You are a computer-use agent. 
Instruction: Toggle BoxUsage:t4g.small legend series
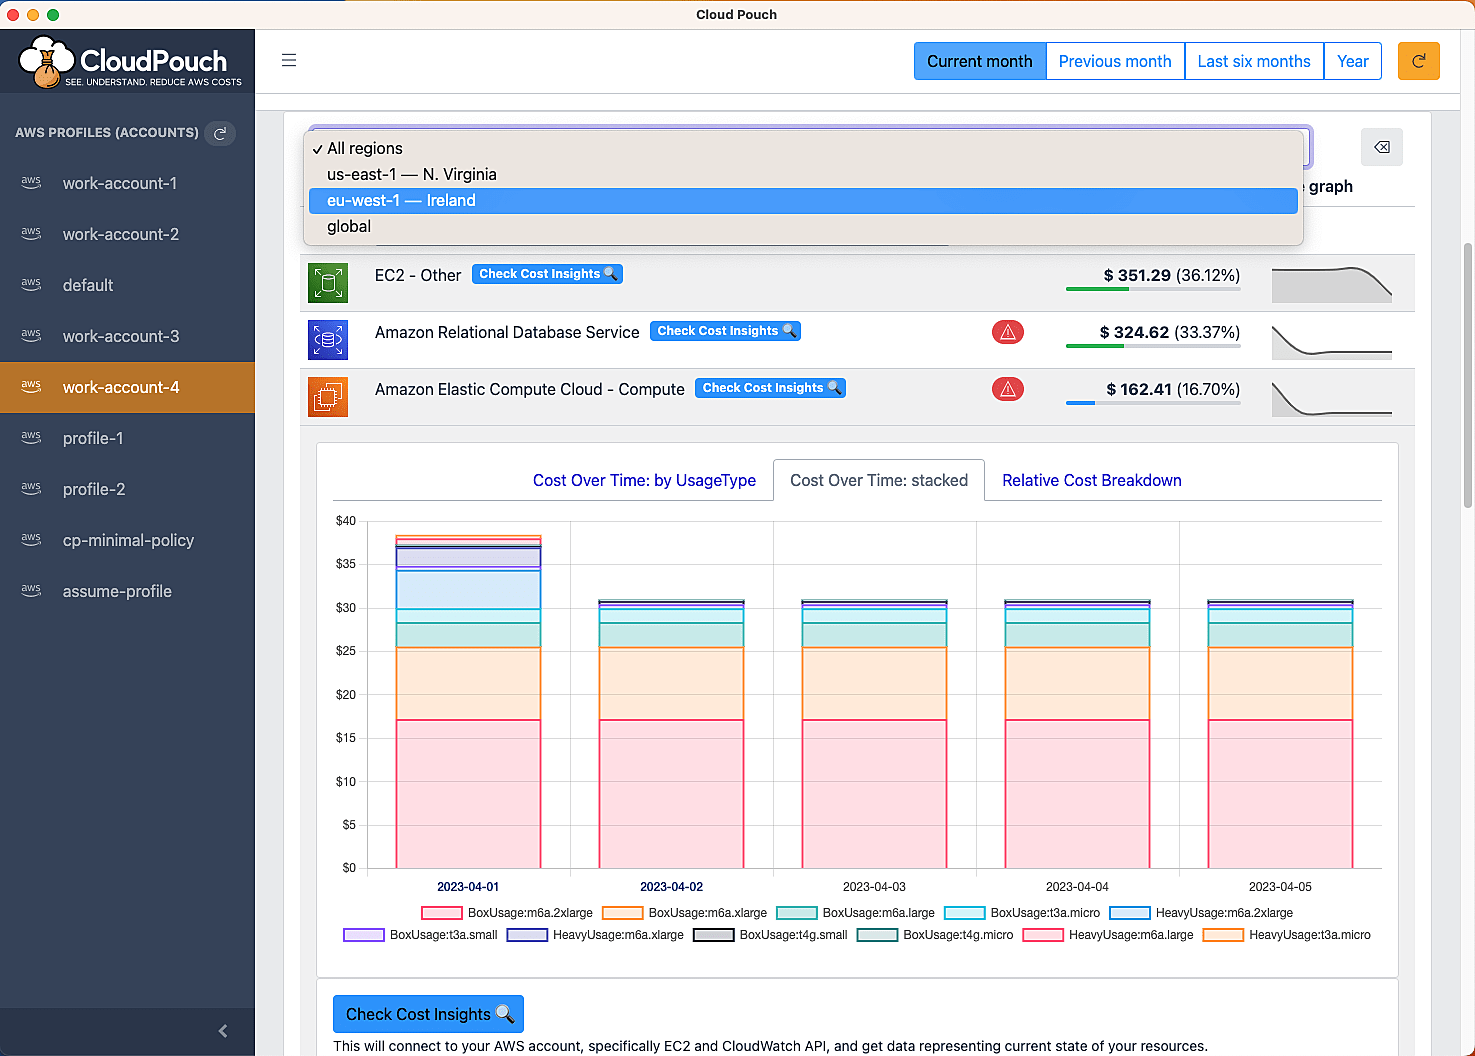coord(770,935)
